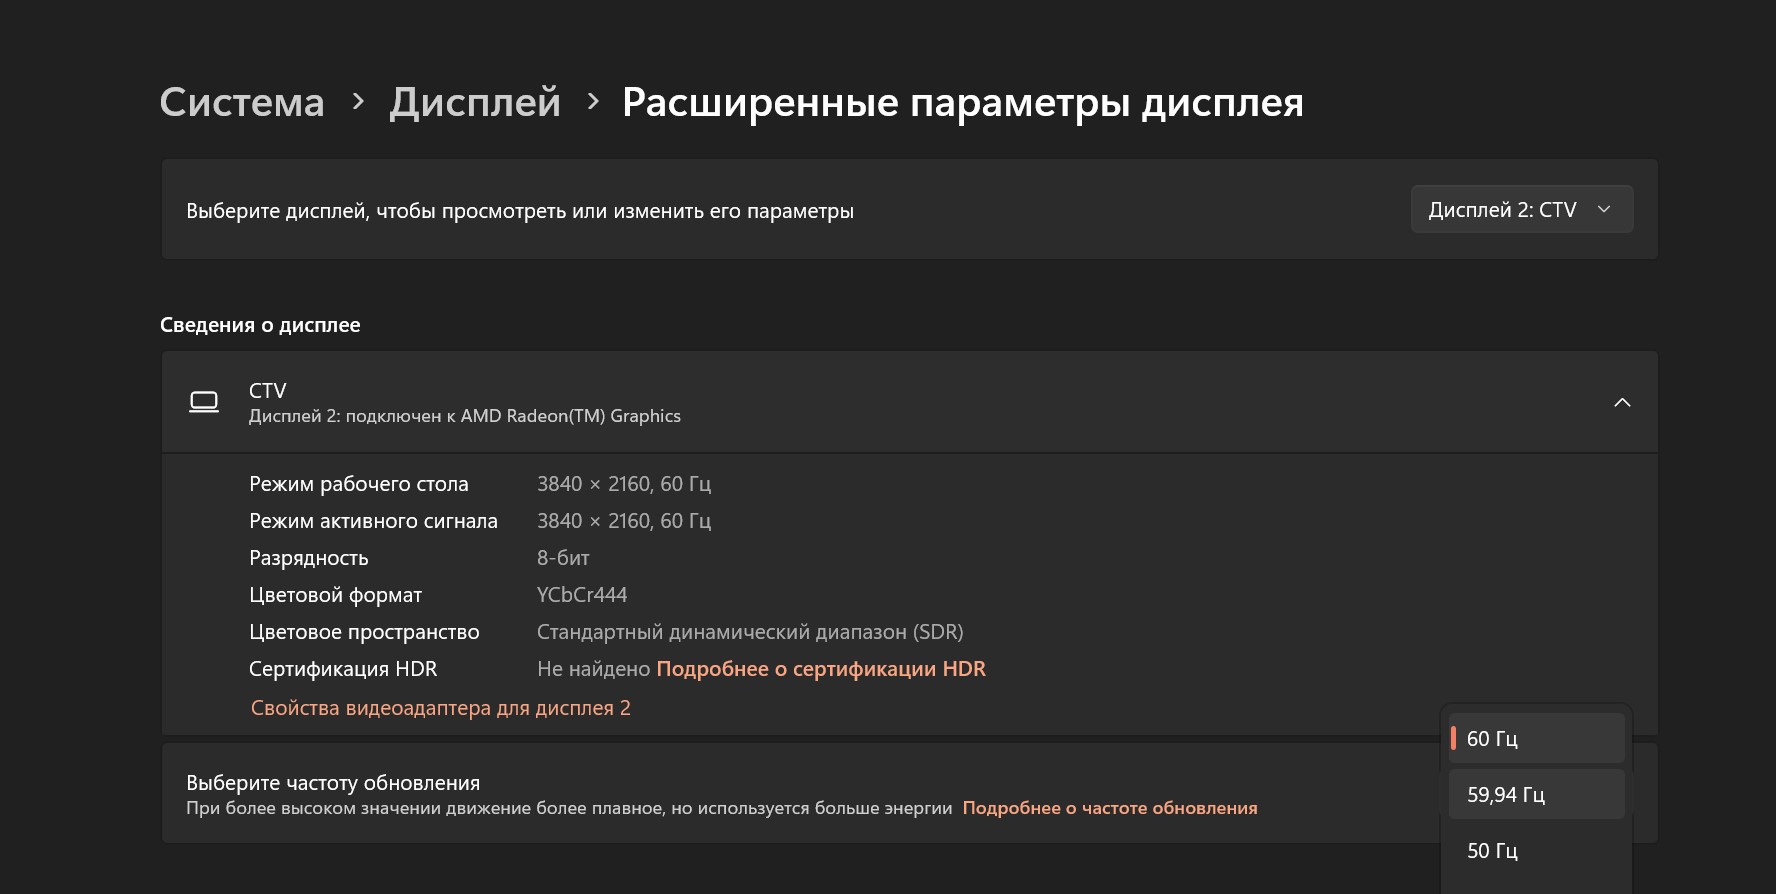The width and height of the screenshot is (1776, 894).
Task: Click the CTV display name text
Action: (268, 391)
